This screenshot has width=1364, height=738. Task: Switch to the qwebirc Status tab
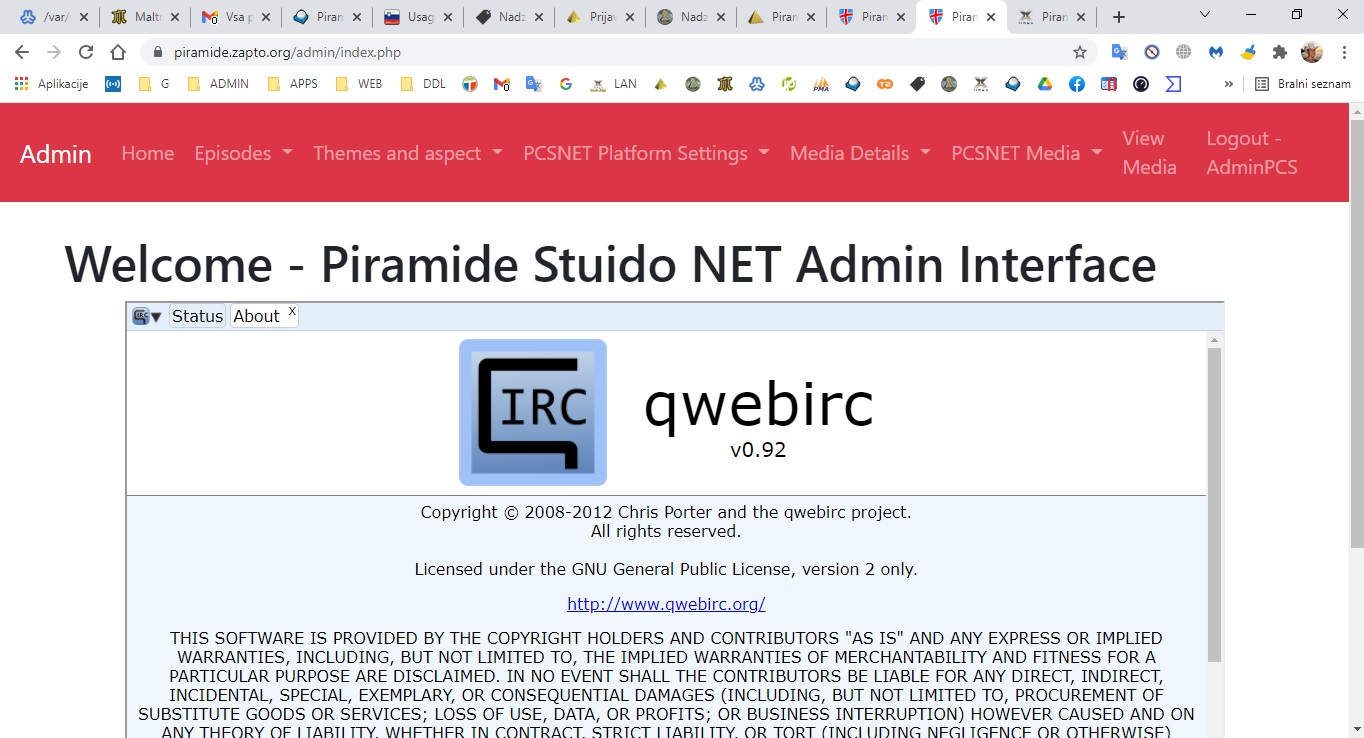[x=197, y=316]
